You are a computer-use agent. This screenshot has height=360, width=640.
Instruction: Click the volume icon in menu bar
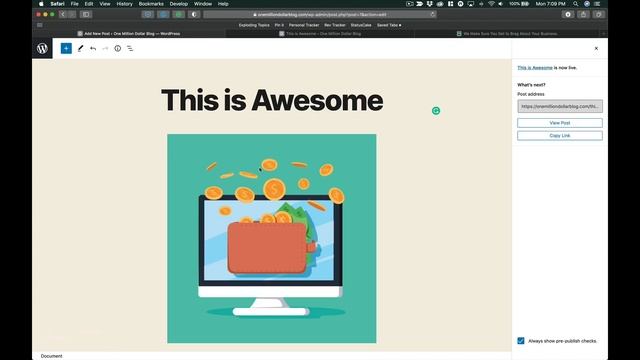[501, 4]
